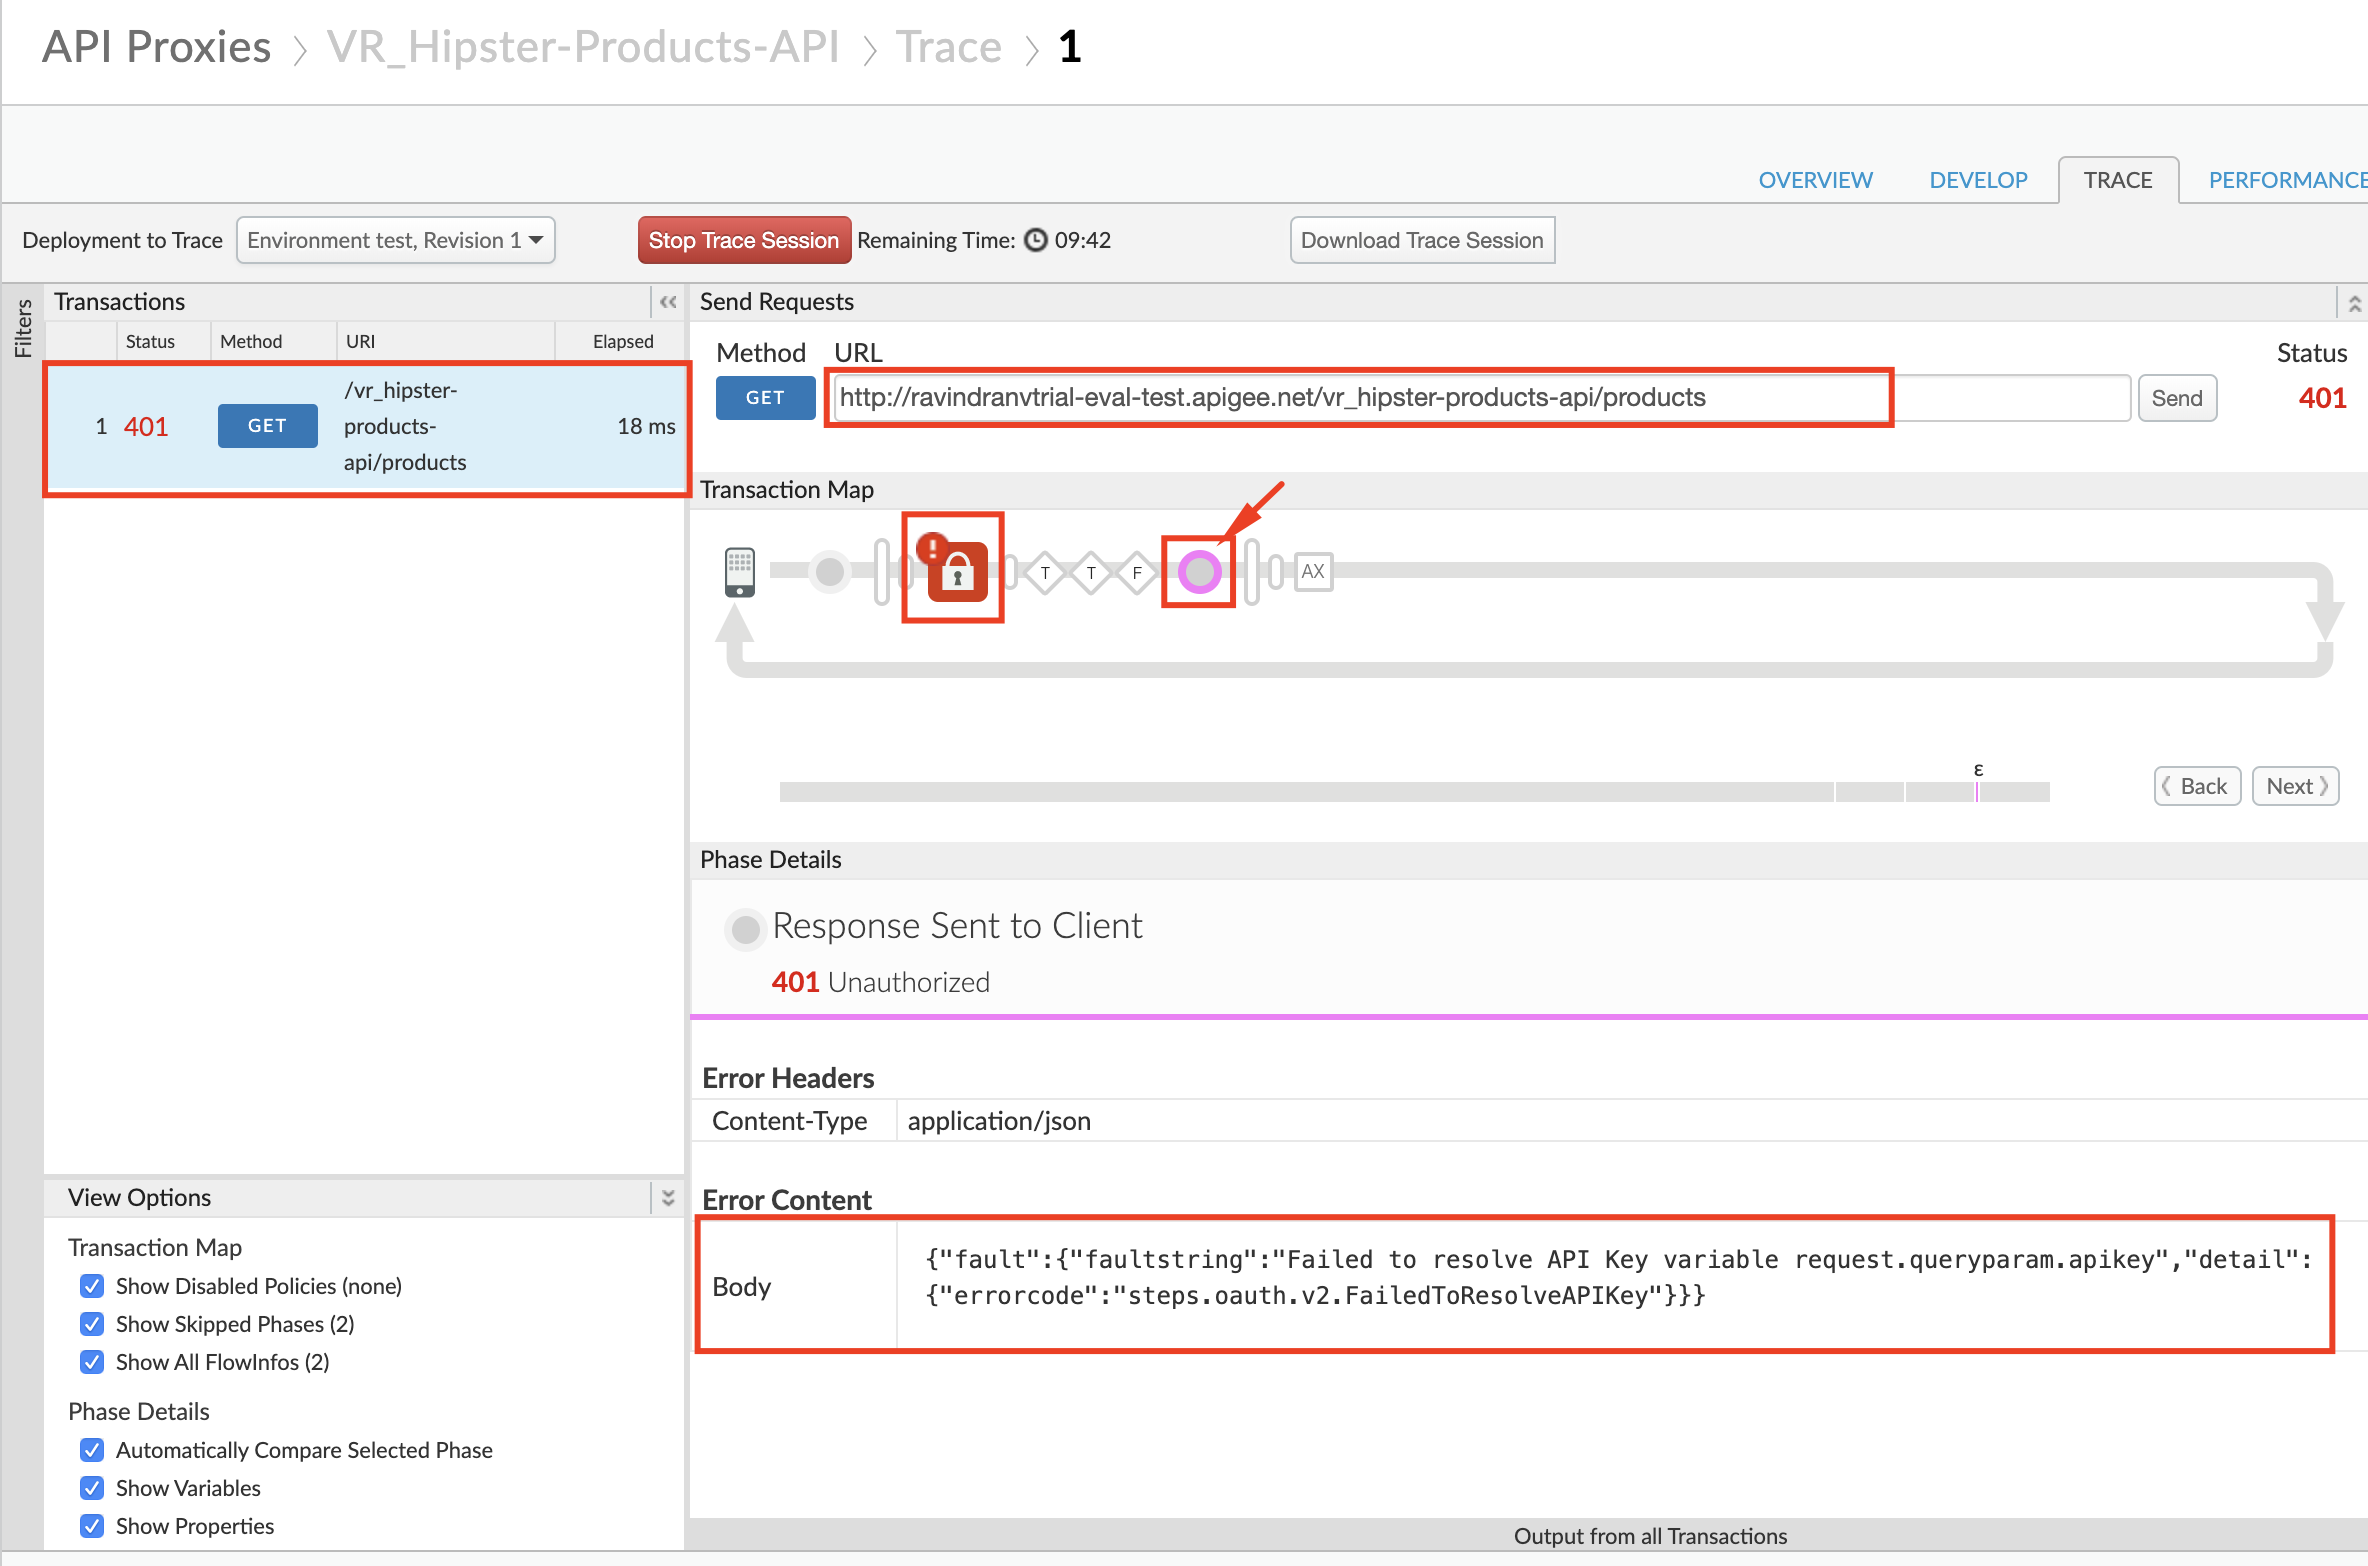Open the Environment test, Revision 1 dropdown
The height and width of the screenshot is (1566, 2368).
pyautogui.click(x=396, y=240)
